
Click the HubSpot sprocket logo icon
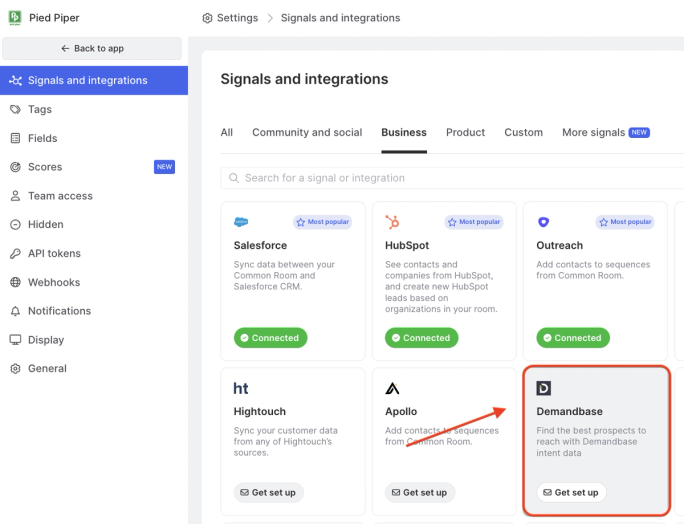pos(392,222)
